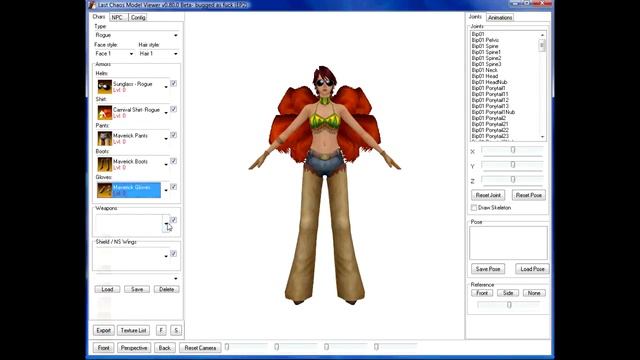Enable the Draw Skeleton checkbox
Image resolution: width=640 pixels, height=360 pixels.
pyautogui.click(x=474, y=208)
